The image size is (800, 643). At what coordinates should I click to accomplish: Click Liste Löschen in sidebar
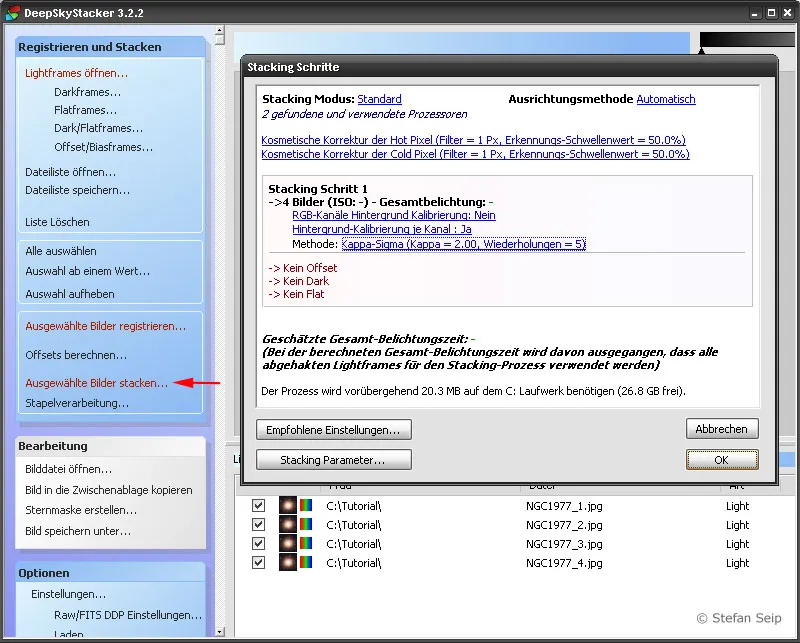point(57,222)
